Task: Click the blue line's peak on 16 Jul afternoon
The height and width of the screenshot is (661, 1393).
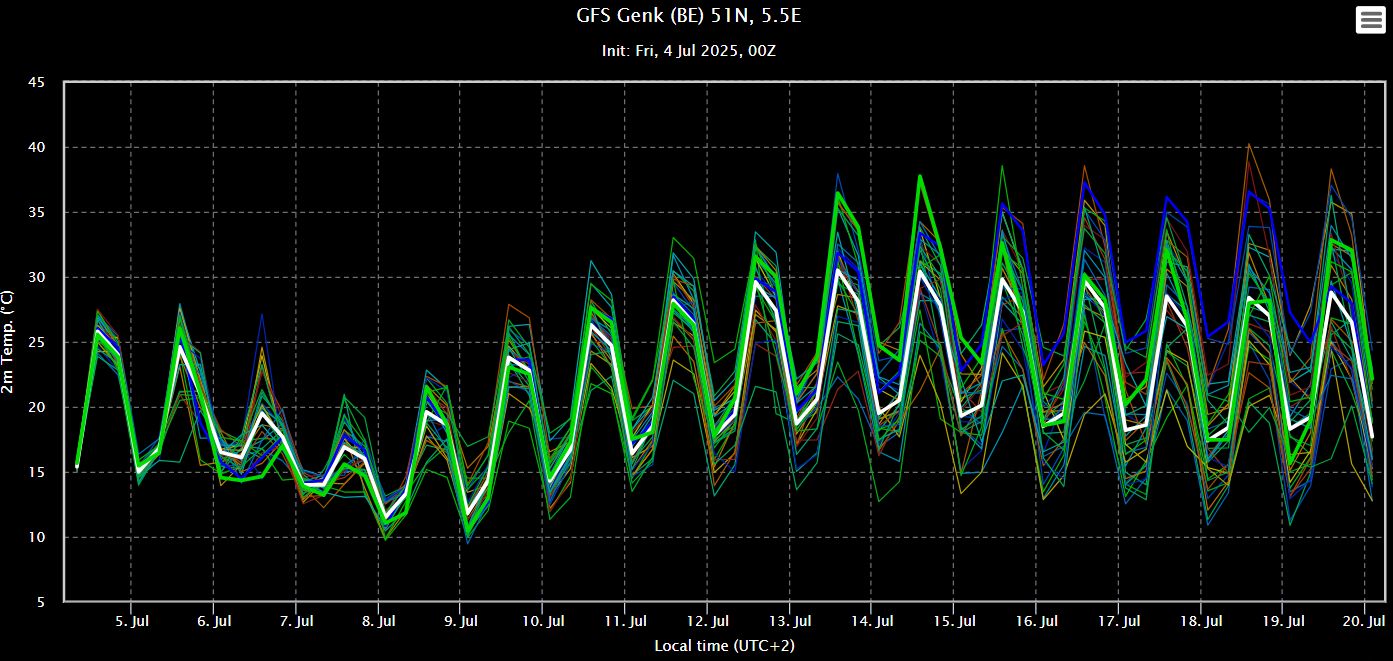Action: point(1084,182)
